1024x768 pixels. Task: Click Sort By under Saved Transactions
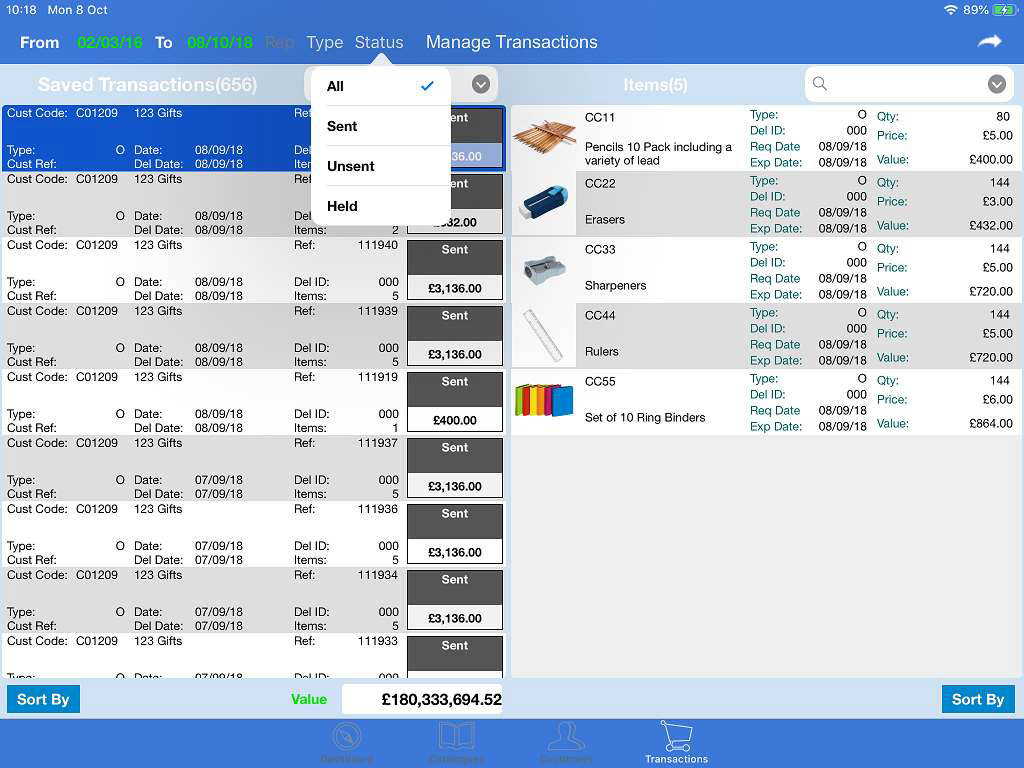(43, 699)
